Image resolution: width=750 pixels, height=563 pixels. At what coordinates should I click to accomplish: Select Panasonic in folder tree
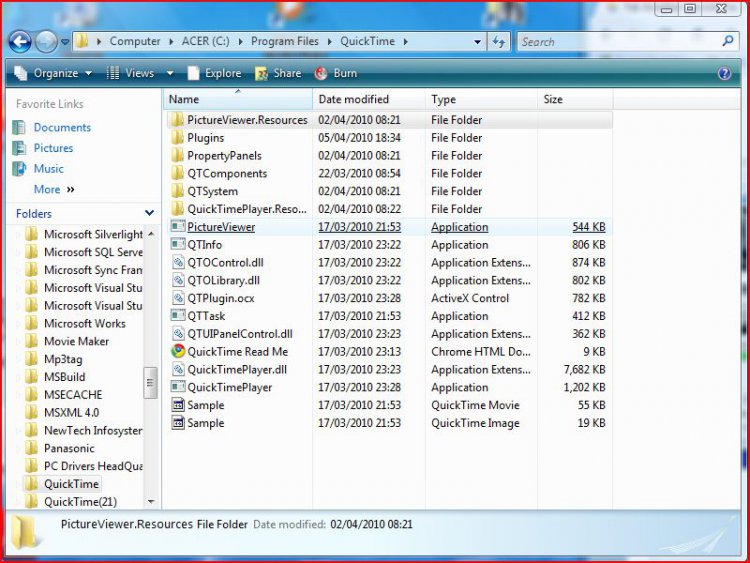pyautogui.click(x=69, y=448)
